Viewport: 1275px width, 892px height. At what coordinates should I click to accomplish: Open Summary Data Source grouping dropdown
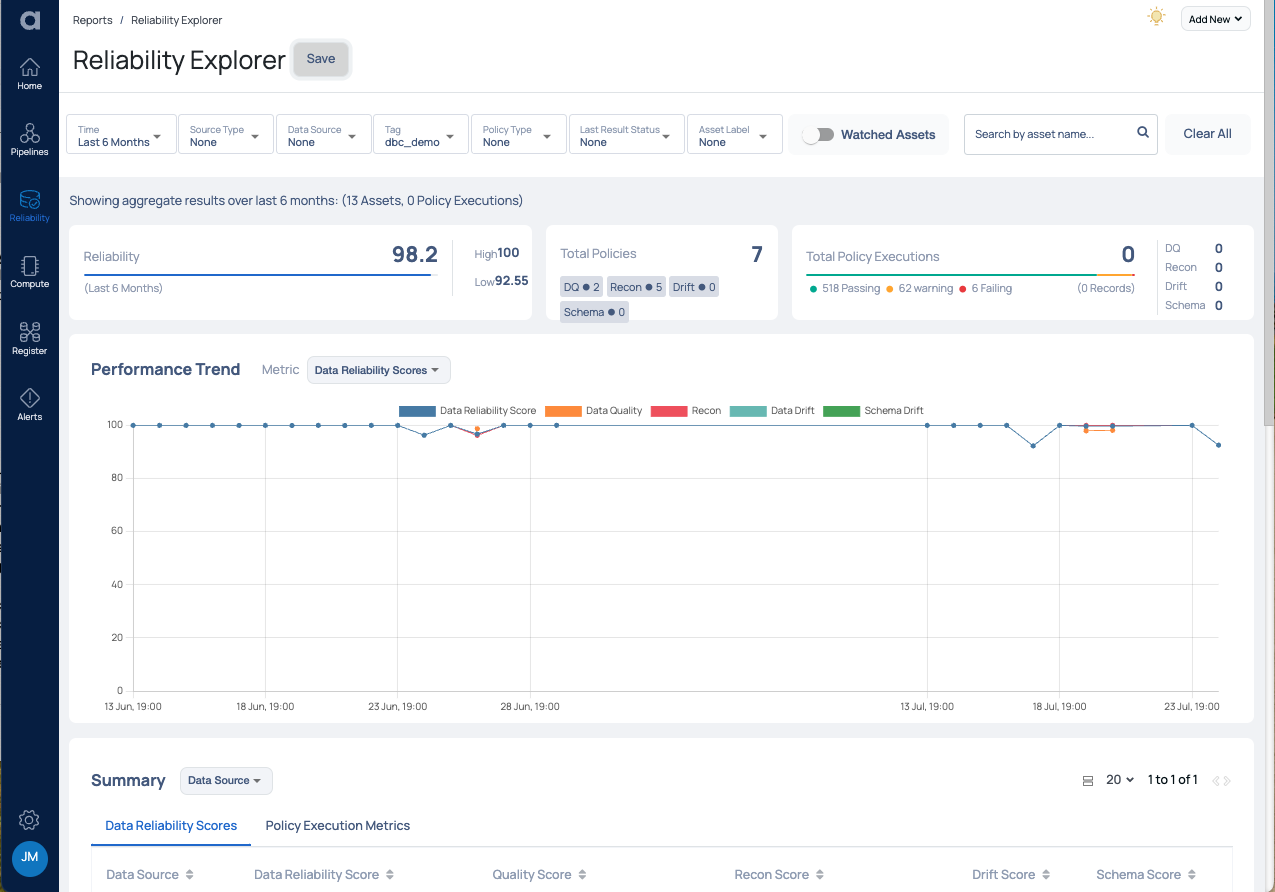(226, 781)
